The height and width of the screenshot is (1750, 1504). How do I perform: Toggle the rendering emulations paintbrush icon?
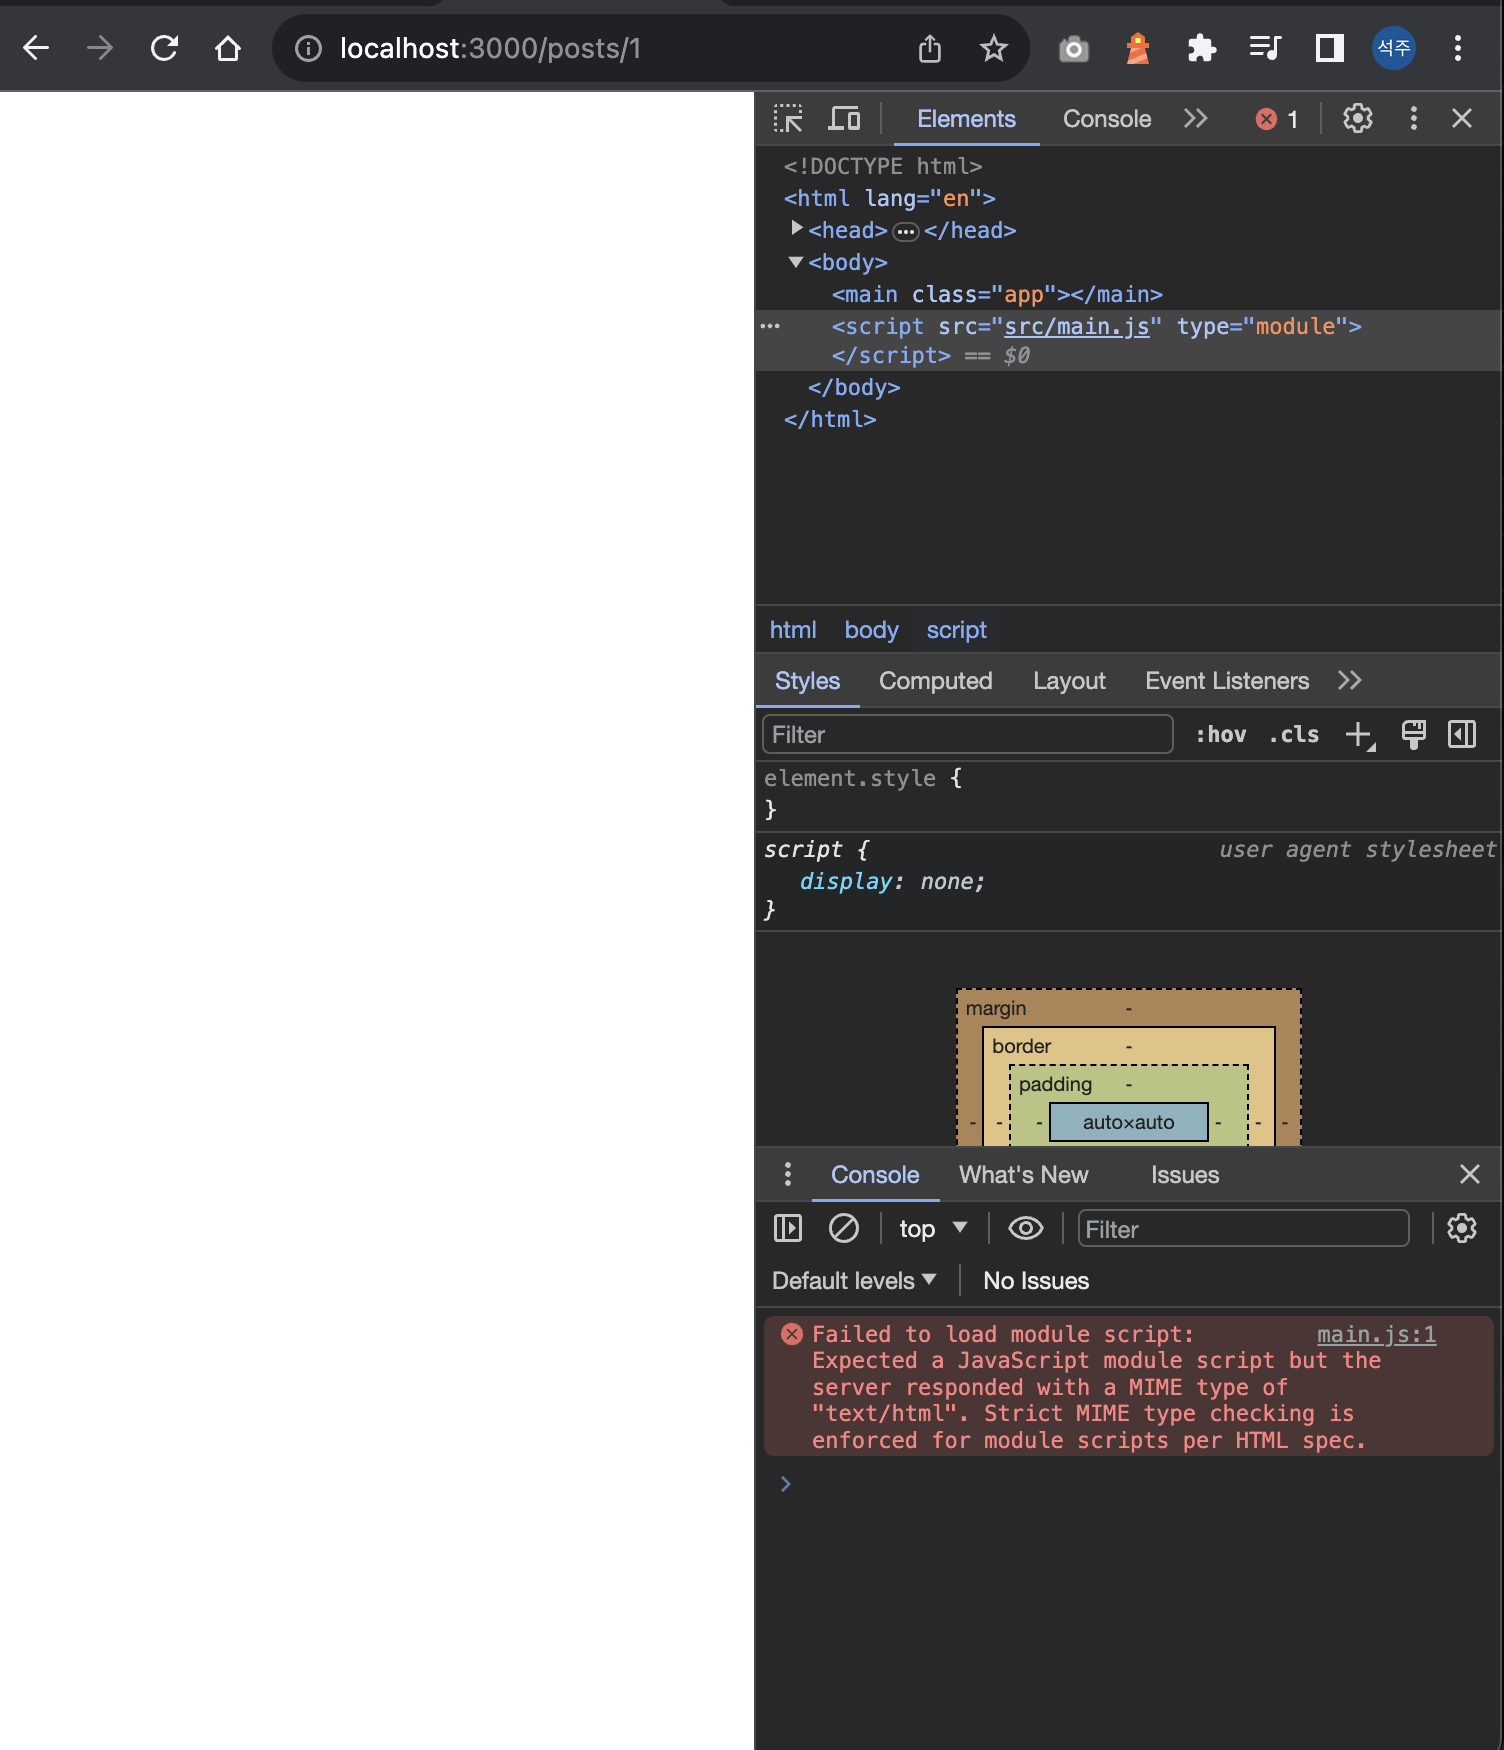[x=1414, y=734]
